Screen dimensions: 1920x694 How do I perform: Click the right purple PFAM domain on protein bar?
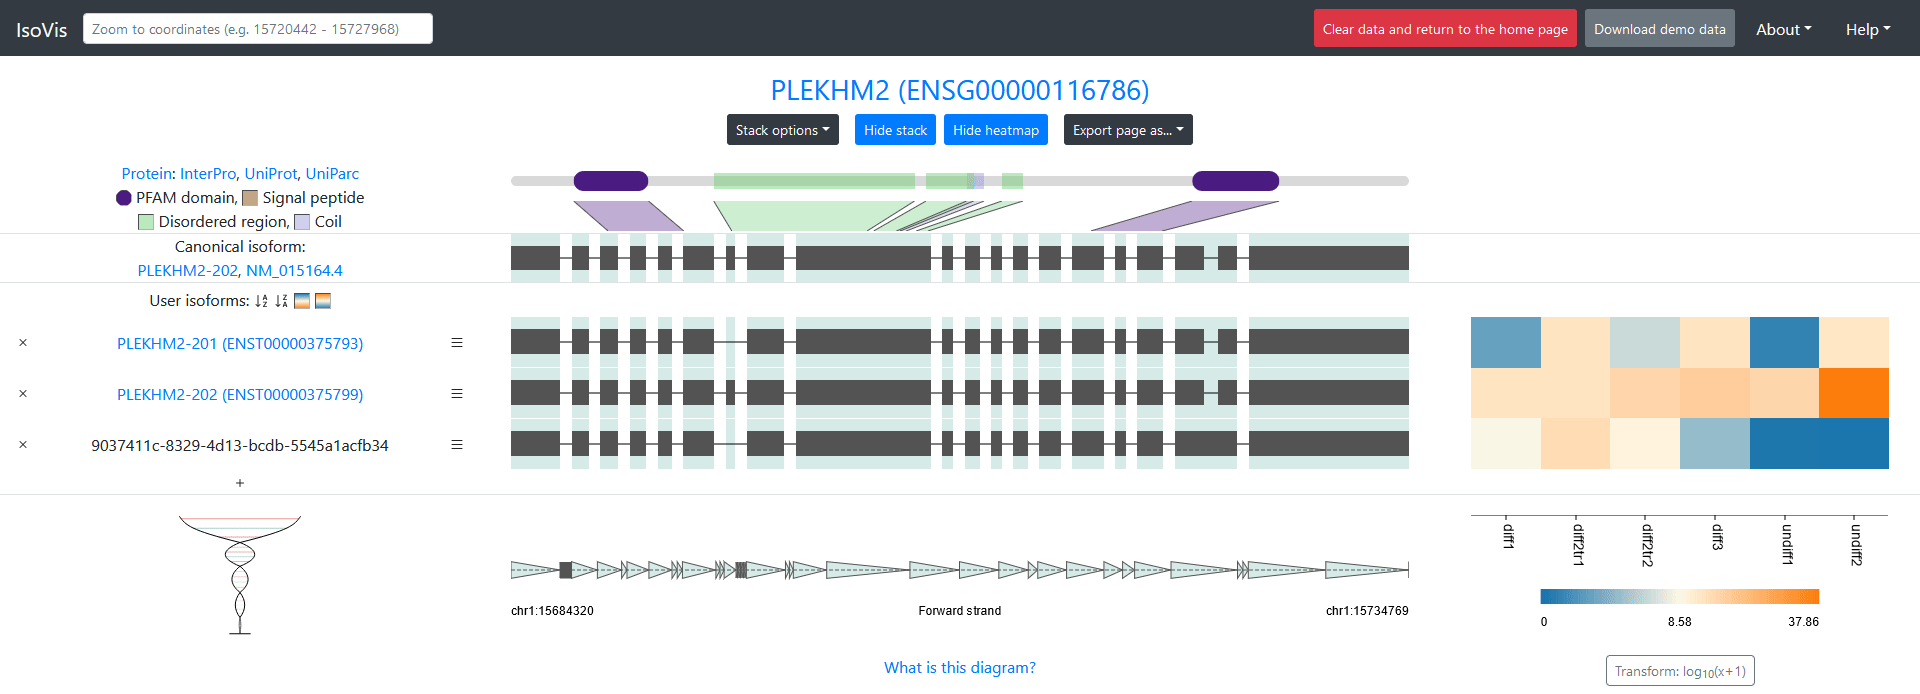[1235, 181]
